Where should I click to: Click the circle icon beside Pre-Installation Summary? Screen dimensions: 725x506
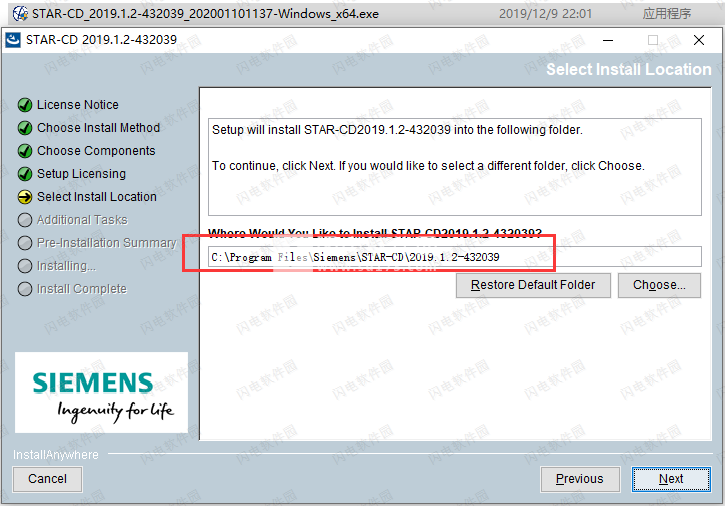pos(25,243)
